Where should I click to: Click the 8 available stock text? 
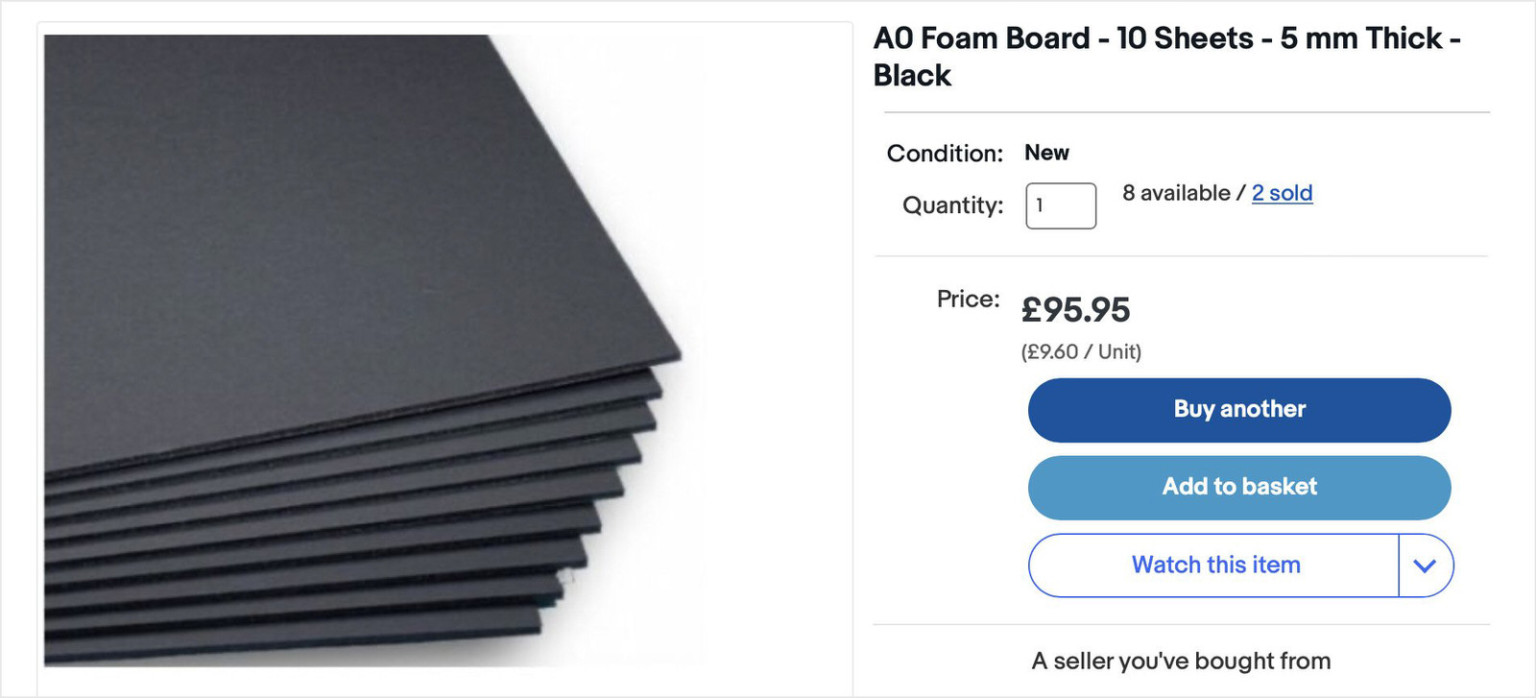tap(1175, 193)
